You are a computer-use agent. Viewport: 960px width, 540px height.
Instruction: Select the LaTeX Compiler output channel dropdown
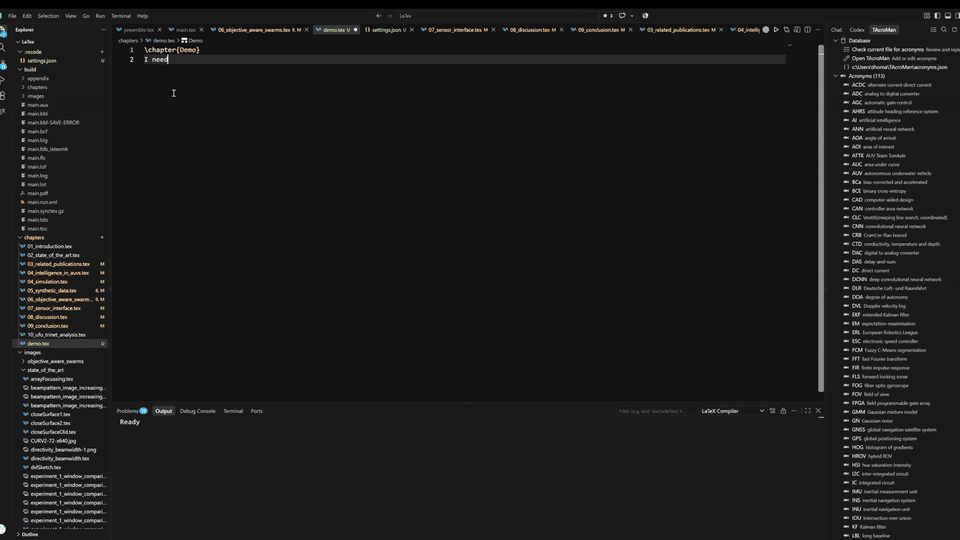click(x=732, y=411)
